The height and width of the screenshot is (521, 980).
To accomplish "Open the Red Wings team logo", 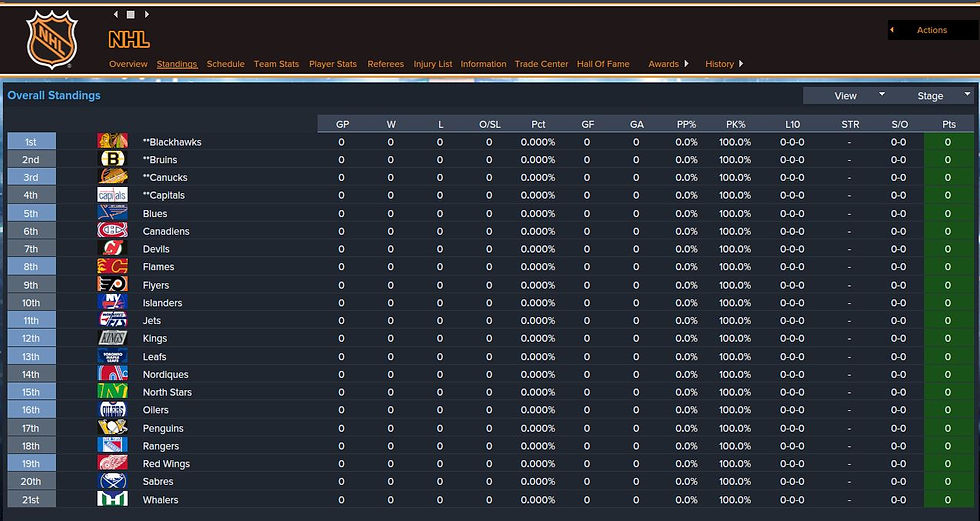I will (x=112, y=463).
